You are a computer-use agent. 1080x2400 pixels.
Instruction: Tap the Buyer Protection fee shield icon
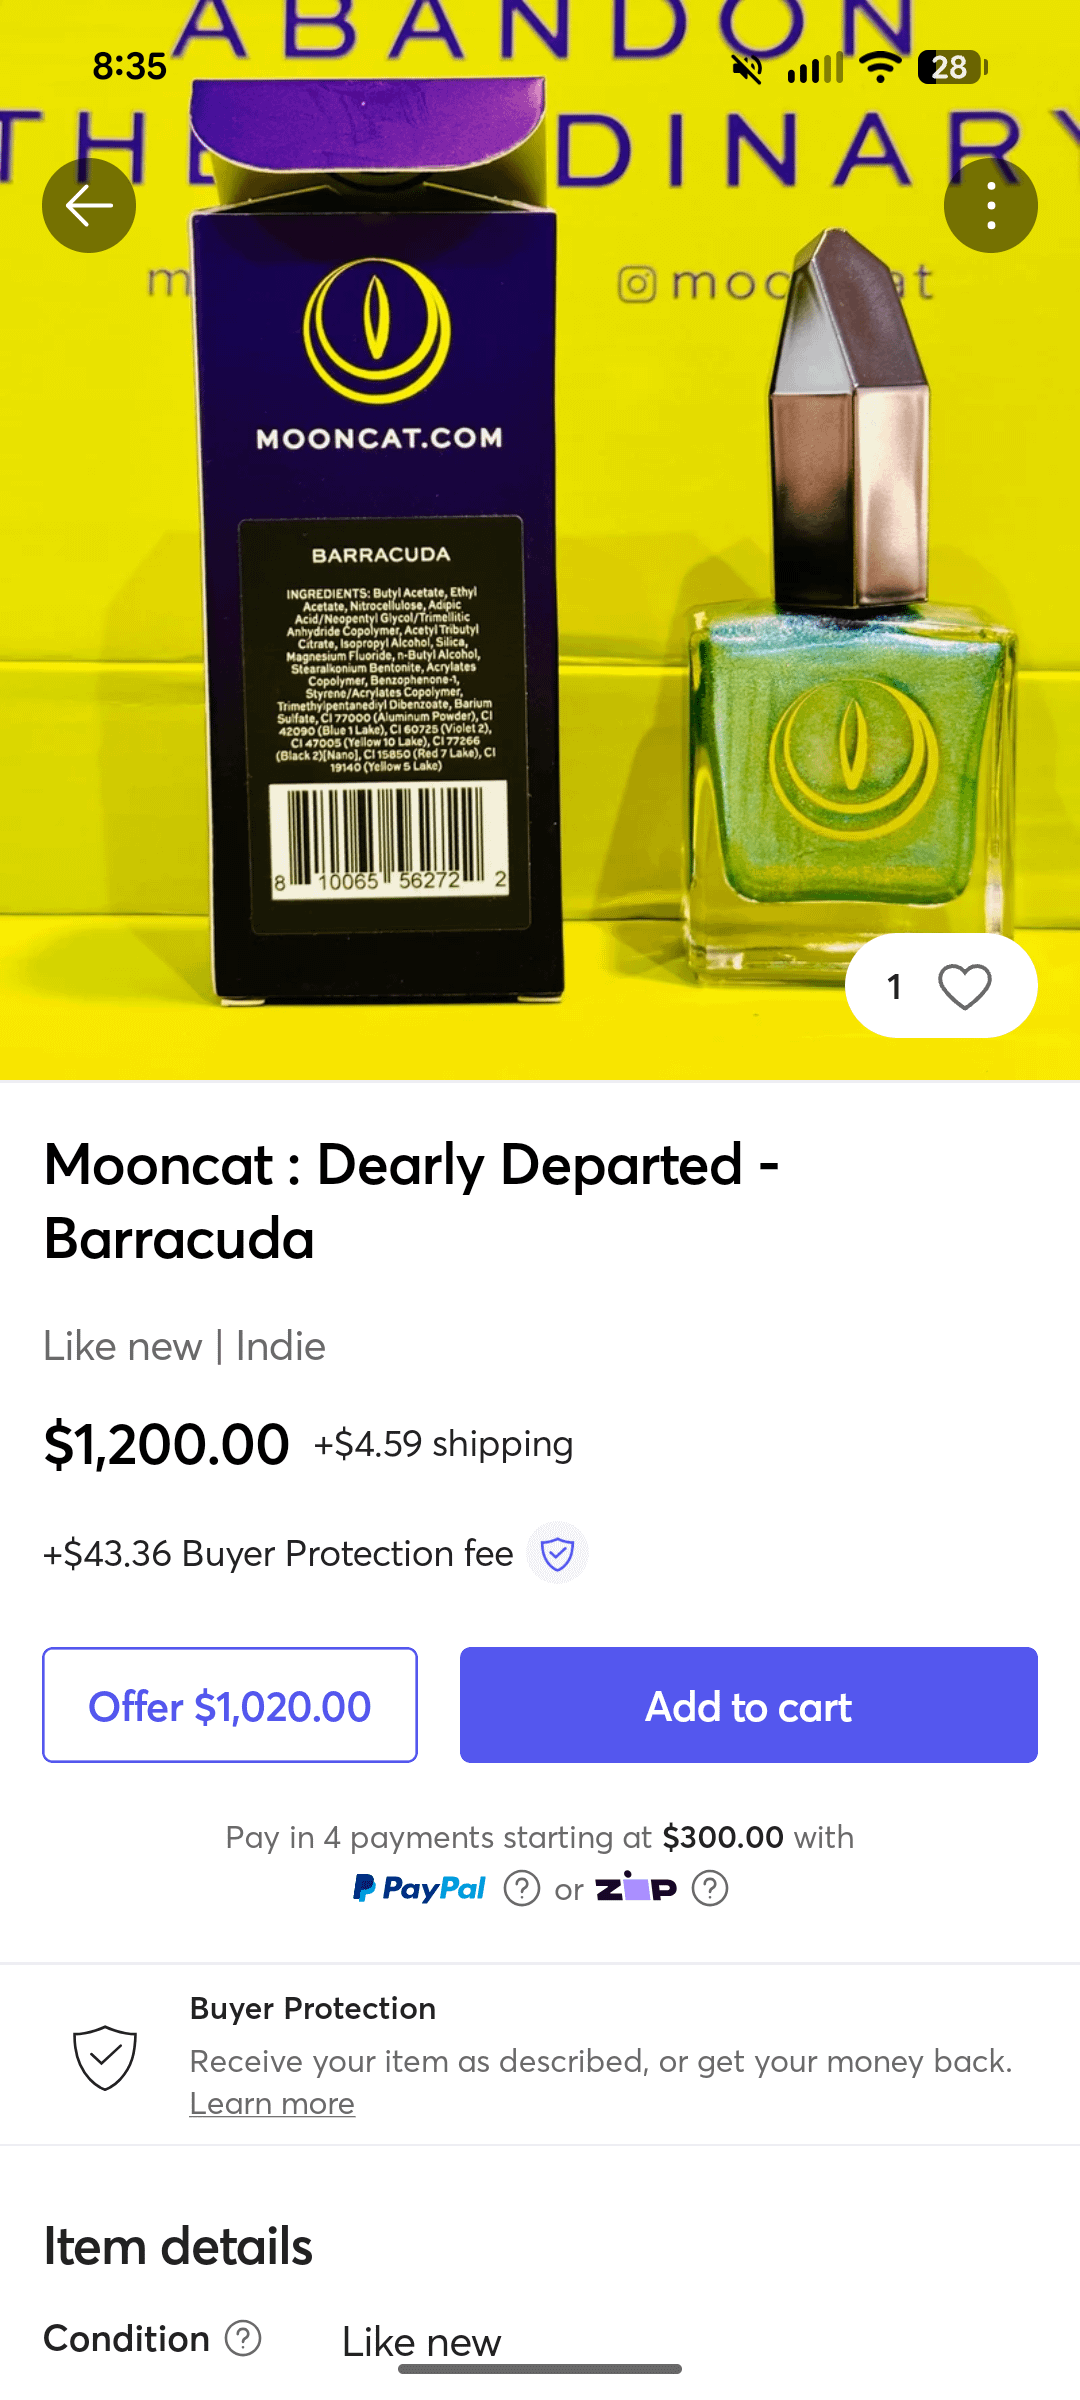[557, 1553]
